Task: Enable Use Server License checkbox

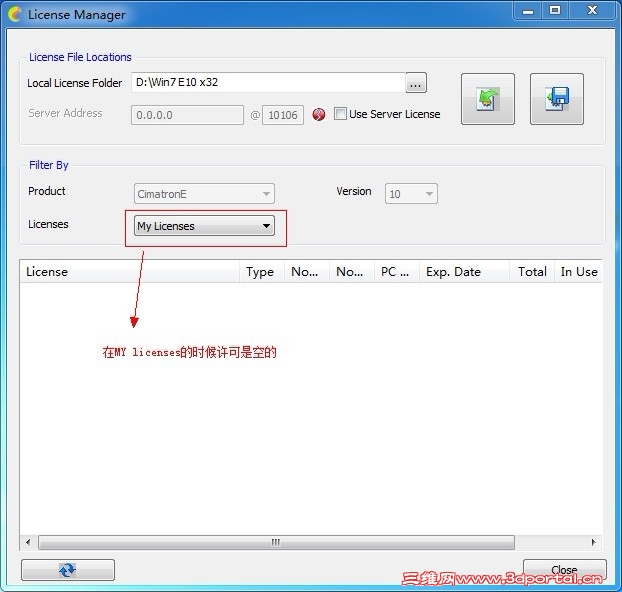Action: [340, 114]
